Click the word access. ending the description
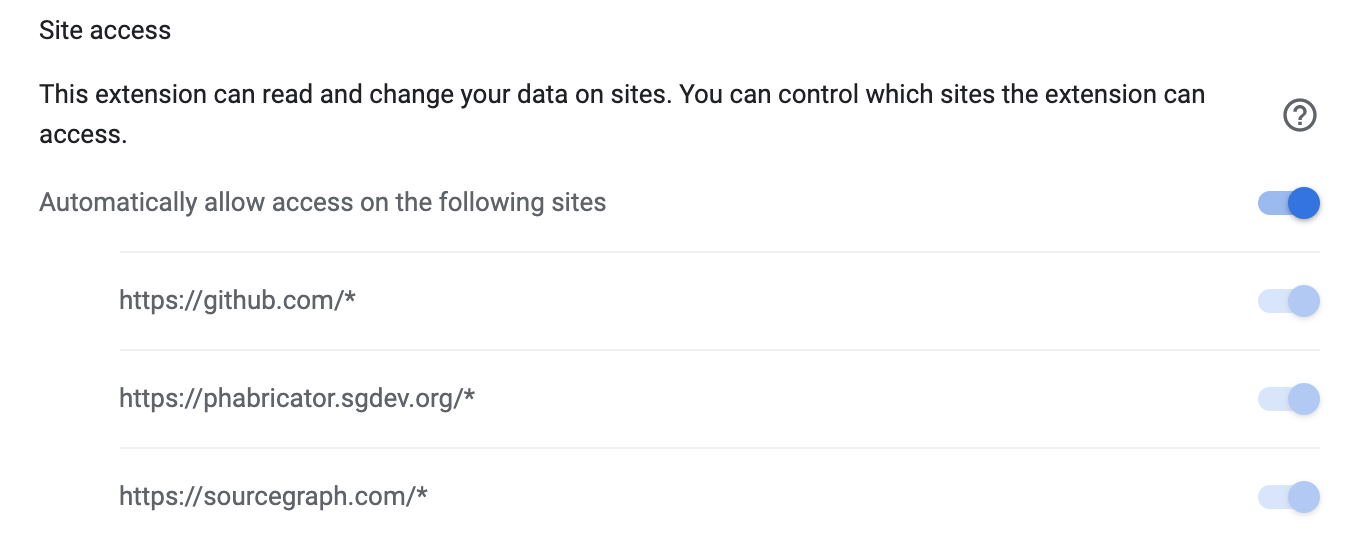This screenshot has height=560, width=1350. point(83,135)
